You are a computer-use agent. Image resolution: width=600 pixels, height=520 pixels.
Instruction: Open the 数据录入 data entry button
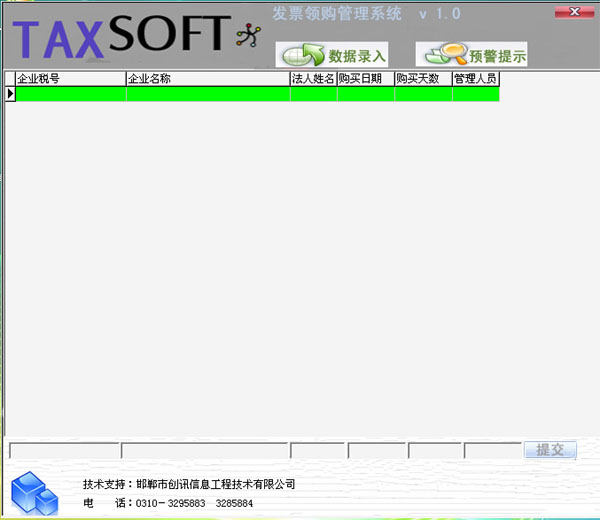332,55
